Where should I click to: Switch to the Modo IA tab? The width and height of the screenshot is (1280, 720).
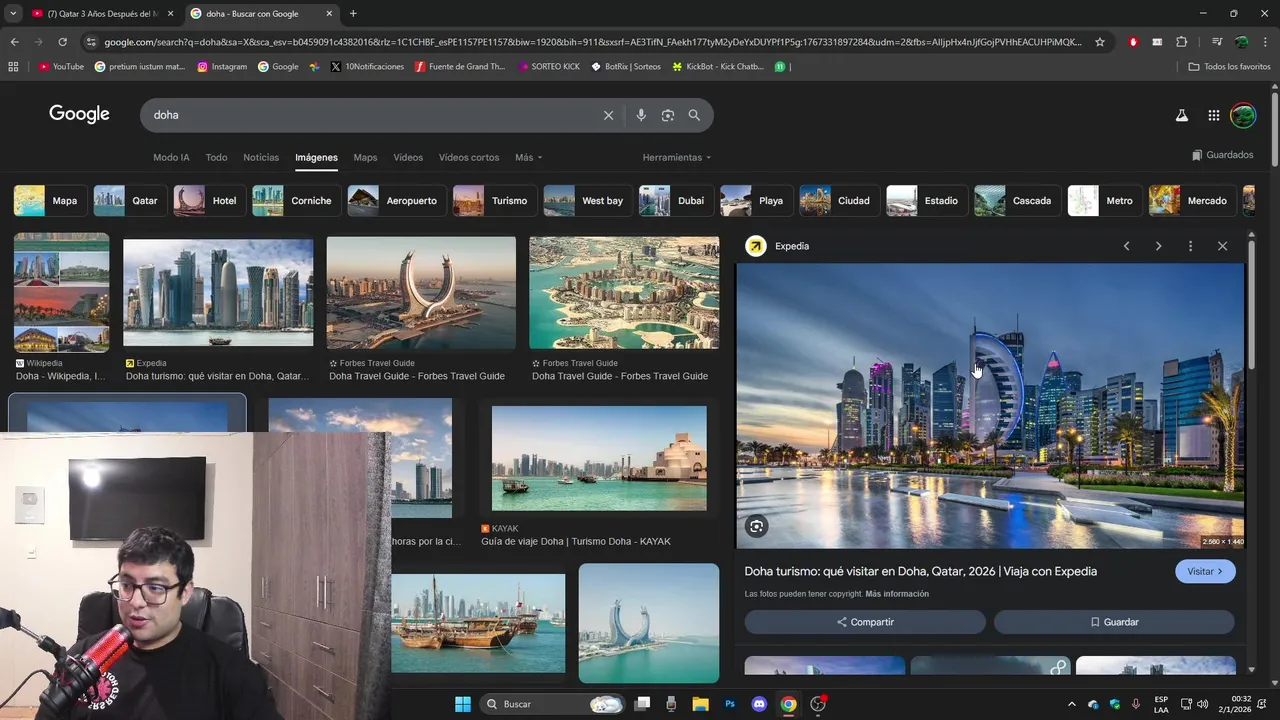171,157
